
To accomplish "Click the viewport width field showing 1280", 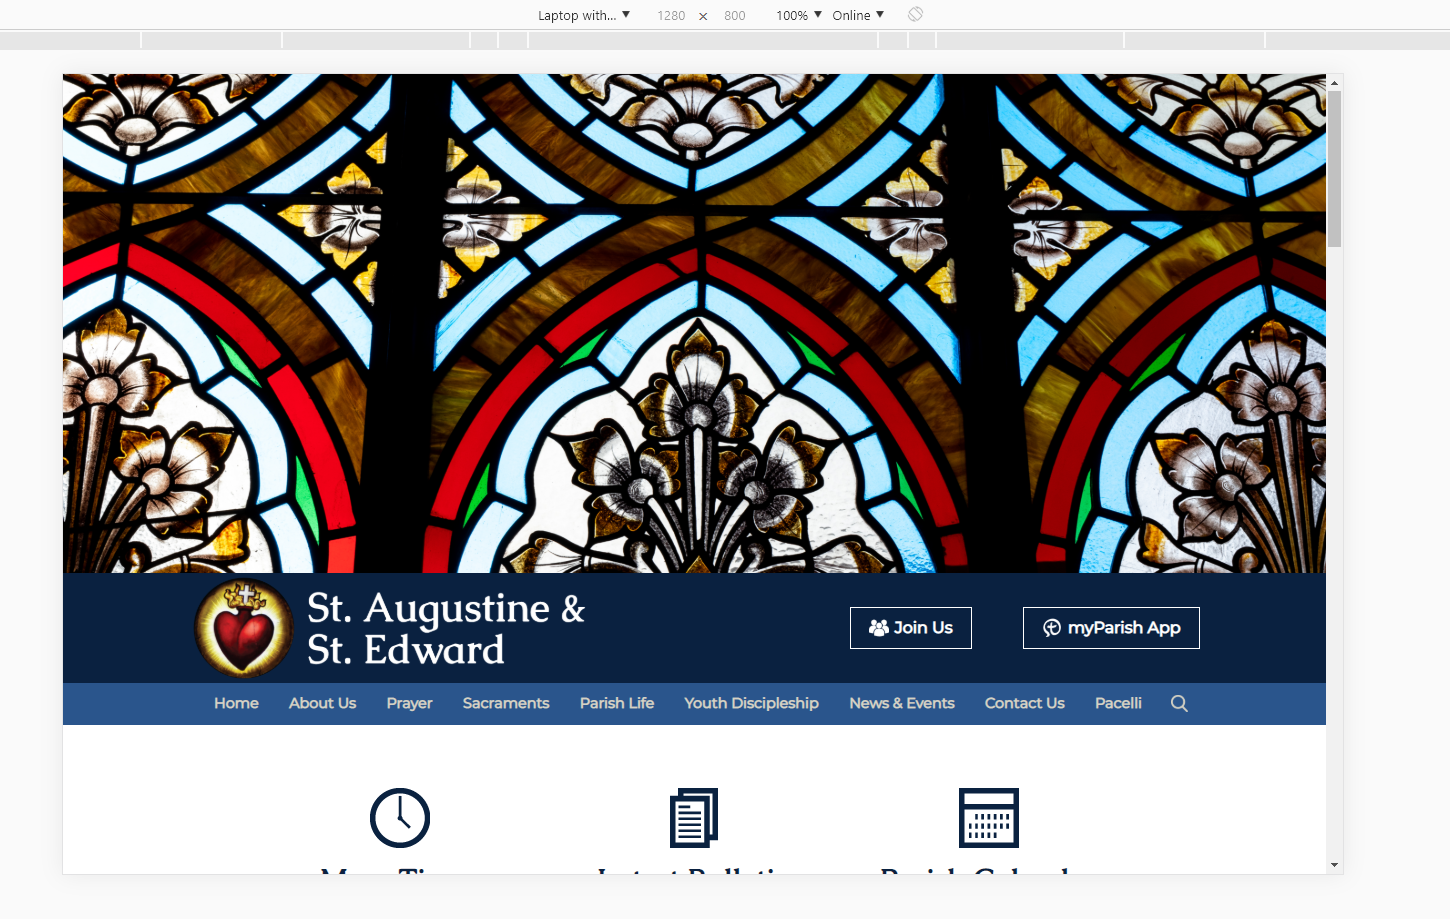I will [x=671, y=15].
